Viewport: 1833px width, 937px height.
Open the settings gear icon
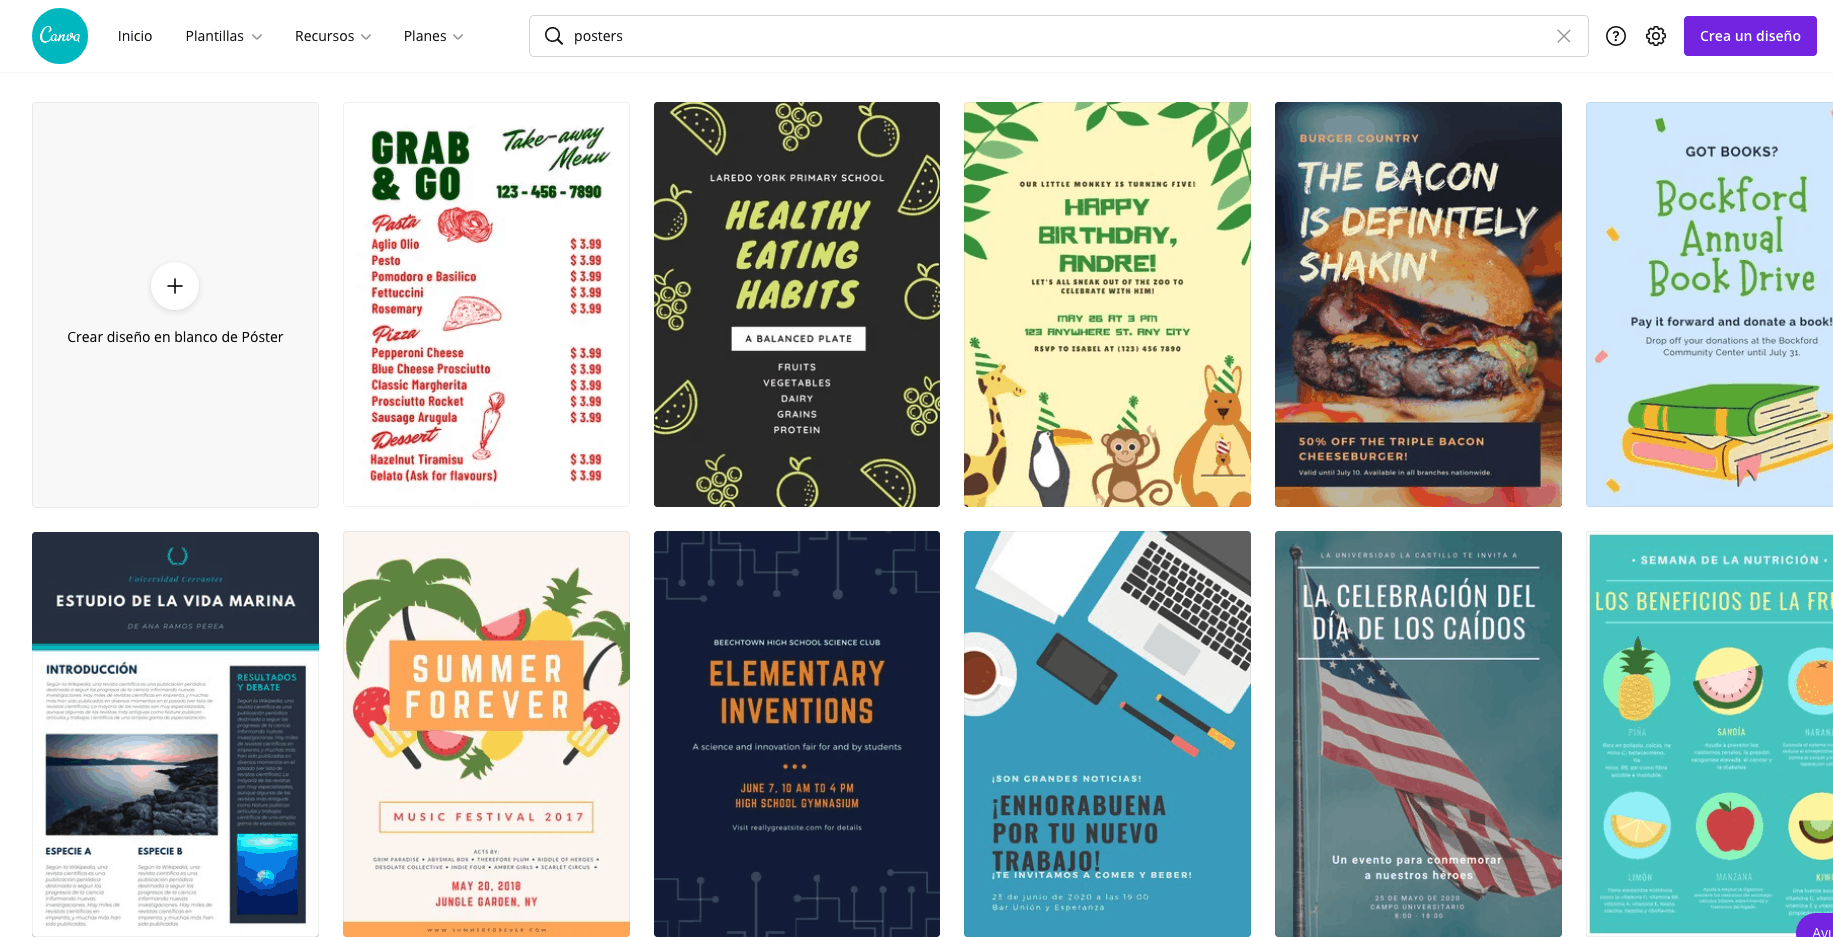[x=1656, y=36]
